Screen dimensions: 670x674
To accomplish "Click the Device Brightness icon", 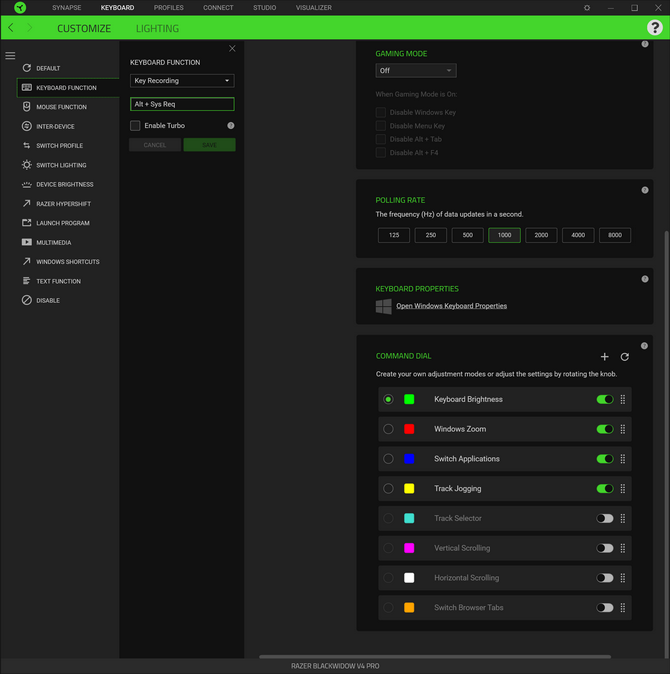I will (27, 184).
